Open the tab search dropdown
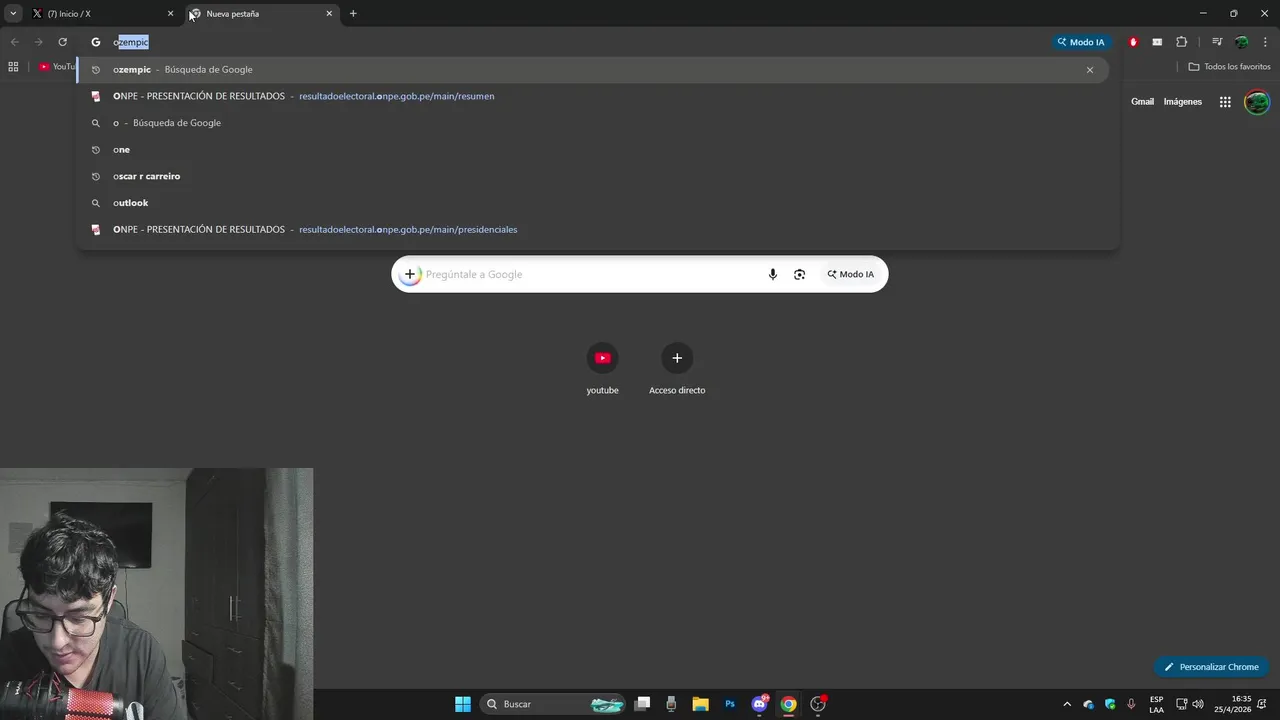Screen dimensions: 1280x720 13,13
